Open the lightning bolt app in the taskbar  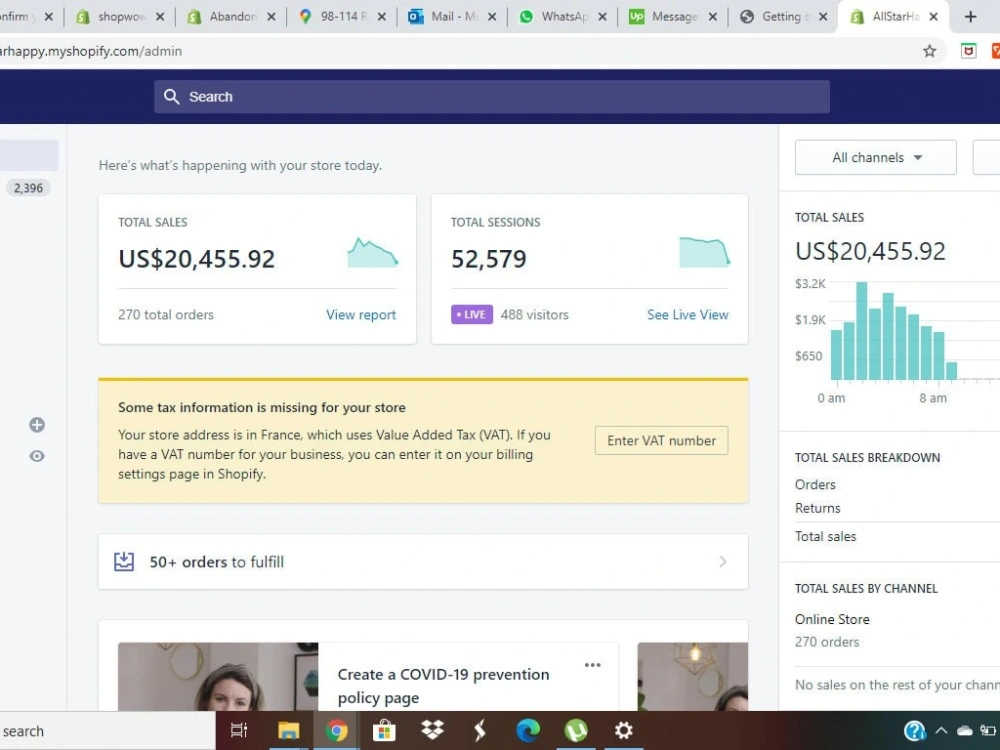click(x=480, y=730)
